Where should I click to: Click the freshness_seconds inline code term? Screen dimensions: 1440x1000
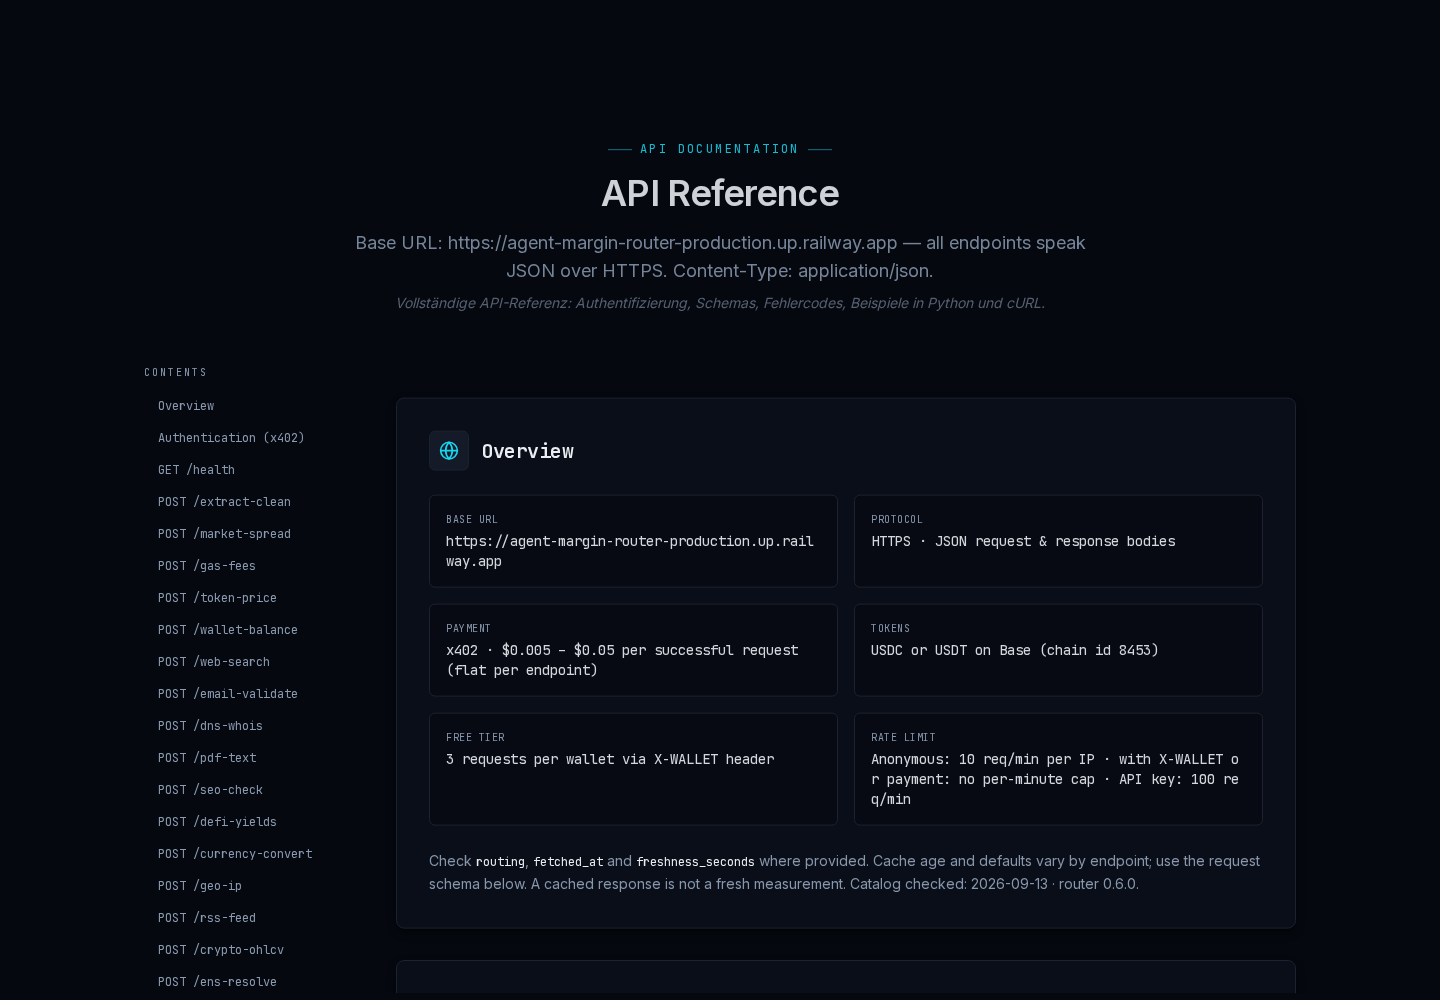[695, 861]
